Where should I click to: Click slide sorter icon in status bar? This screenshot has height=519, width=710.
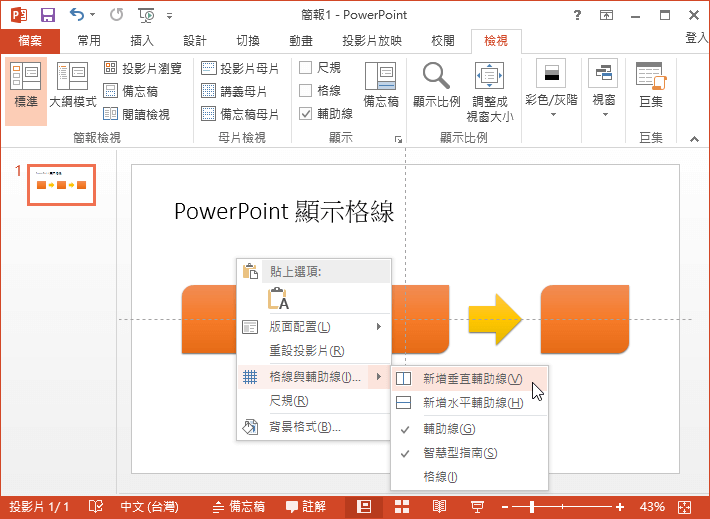tap(402, 507)
